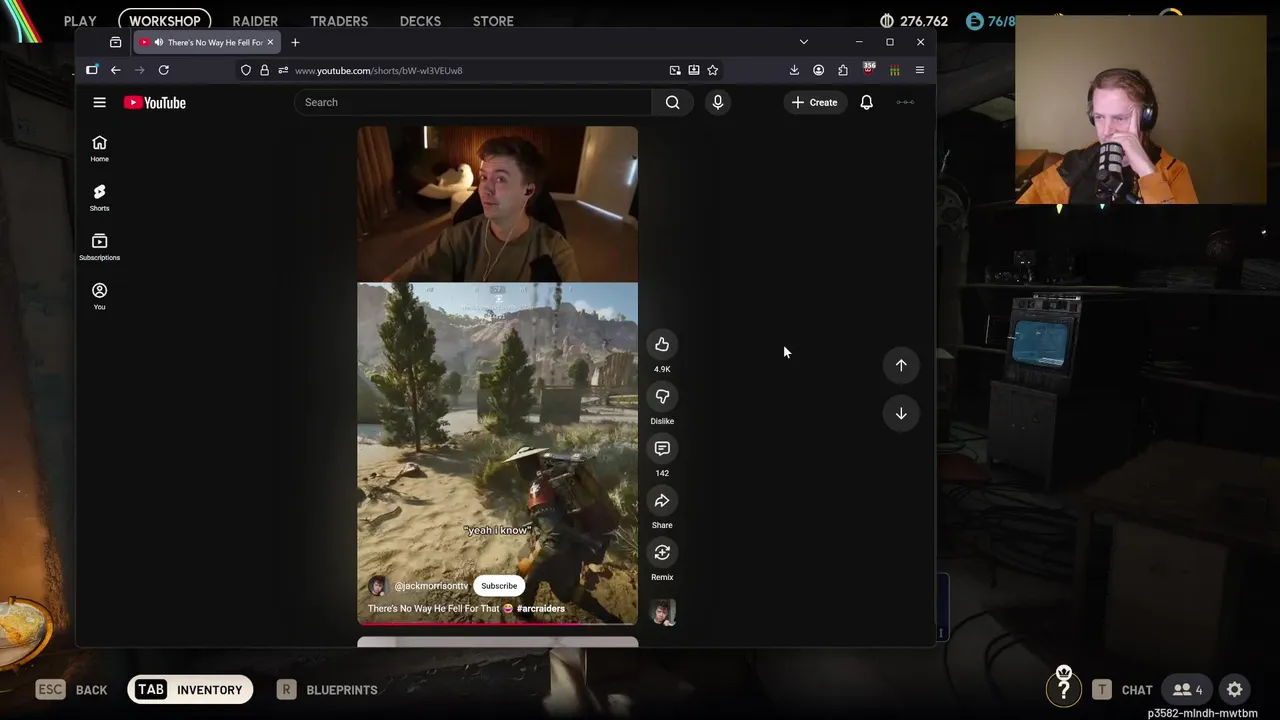Reload the browser page
The image size is (1280, 720).
[164, 70]
